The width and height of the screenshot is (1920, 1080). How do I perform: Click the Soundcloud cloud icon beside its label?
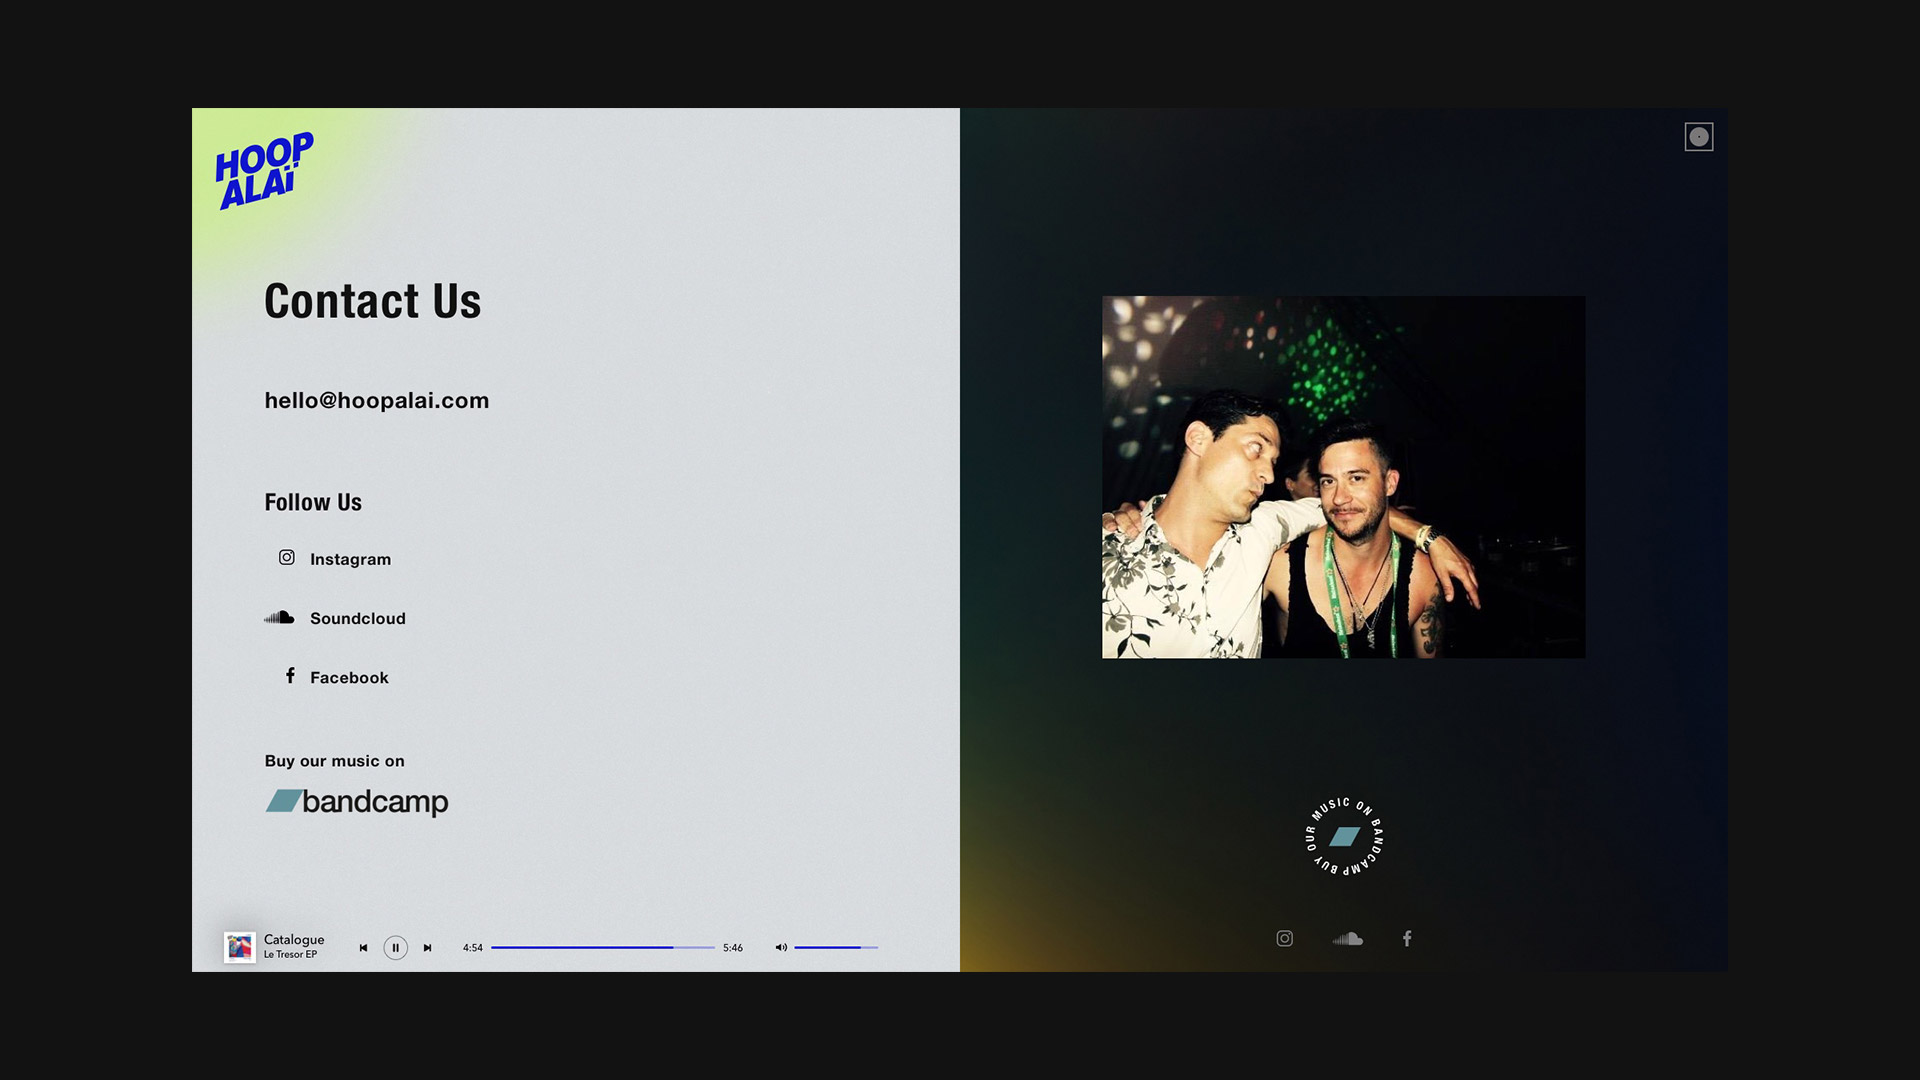coord(279,617)
